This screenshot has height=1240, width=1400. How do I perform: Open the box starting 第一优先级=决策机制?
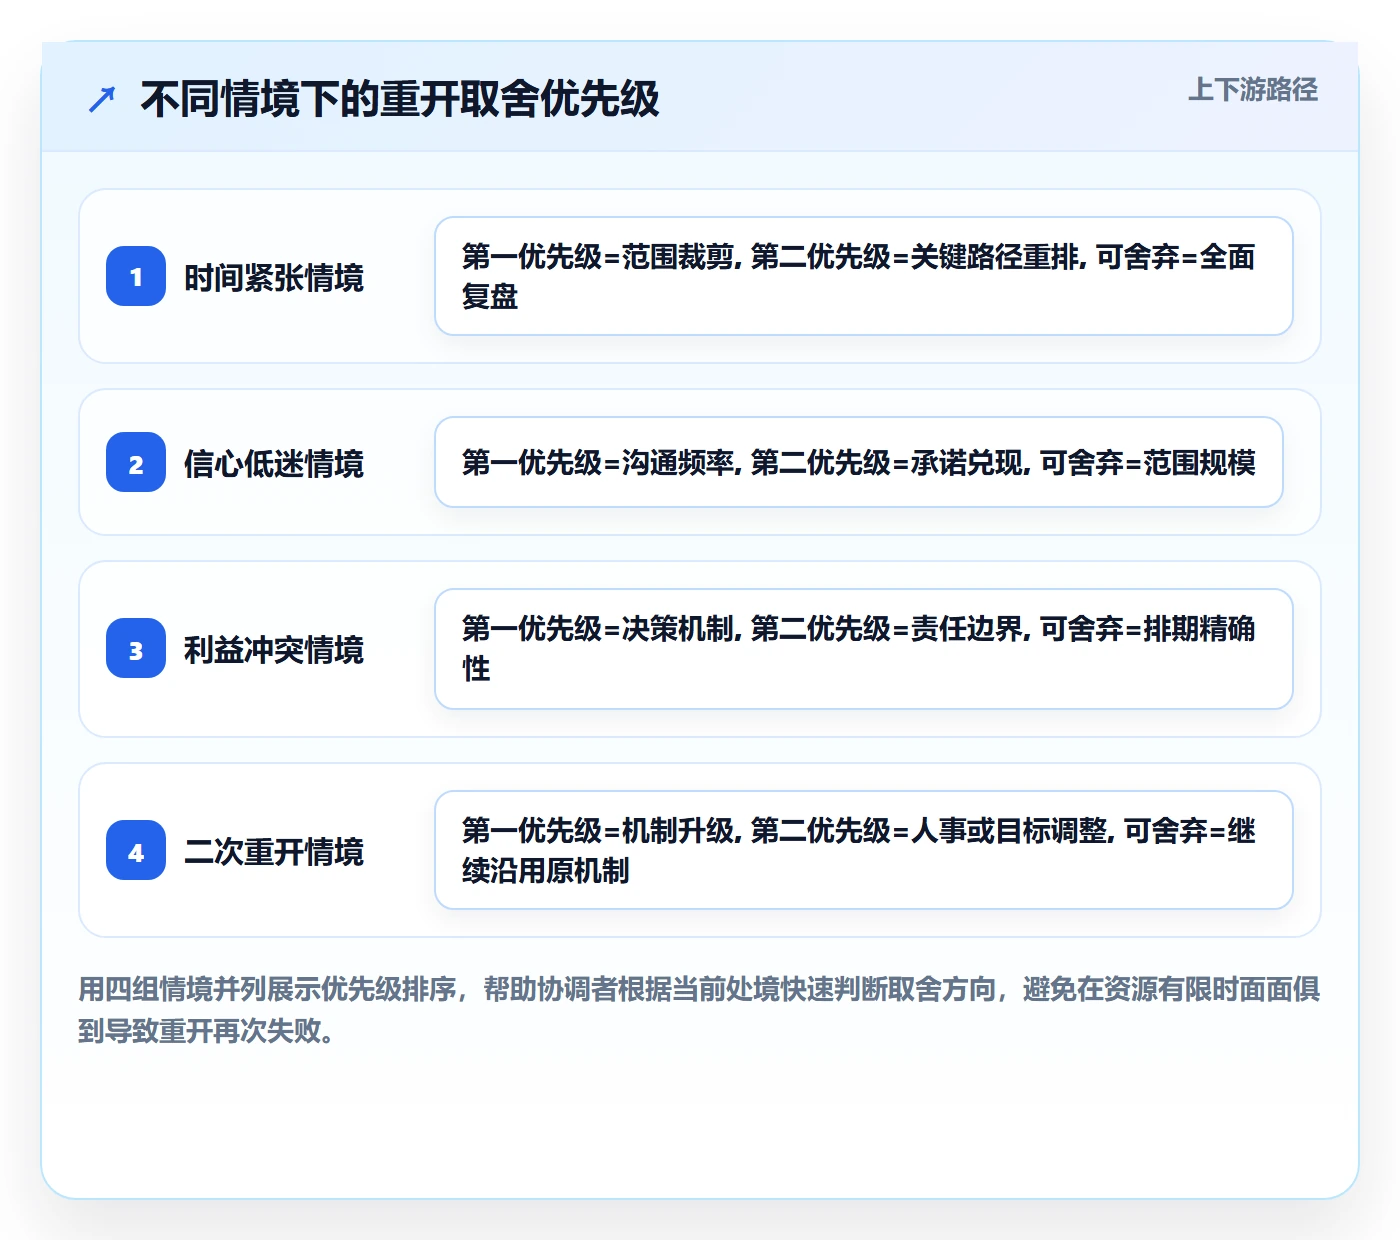pyautogui.click(x=864, y=649)
